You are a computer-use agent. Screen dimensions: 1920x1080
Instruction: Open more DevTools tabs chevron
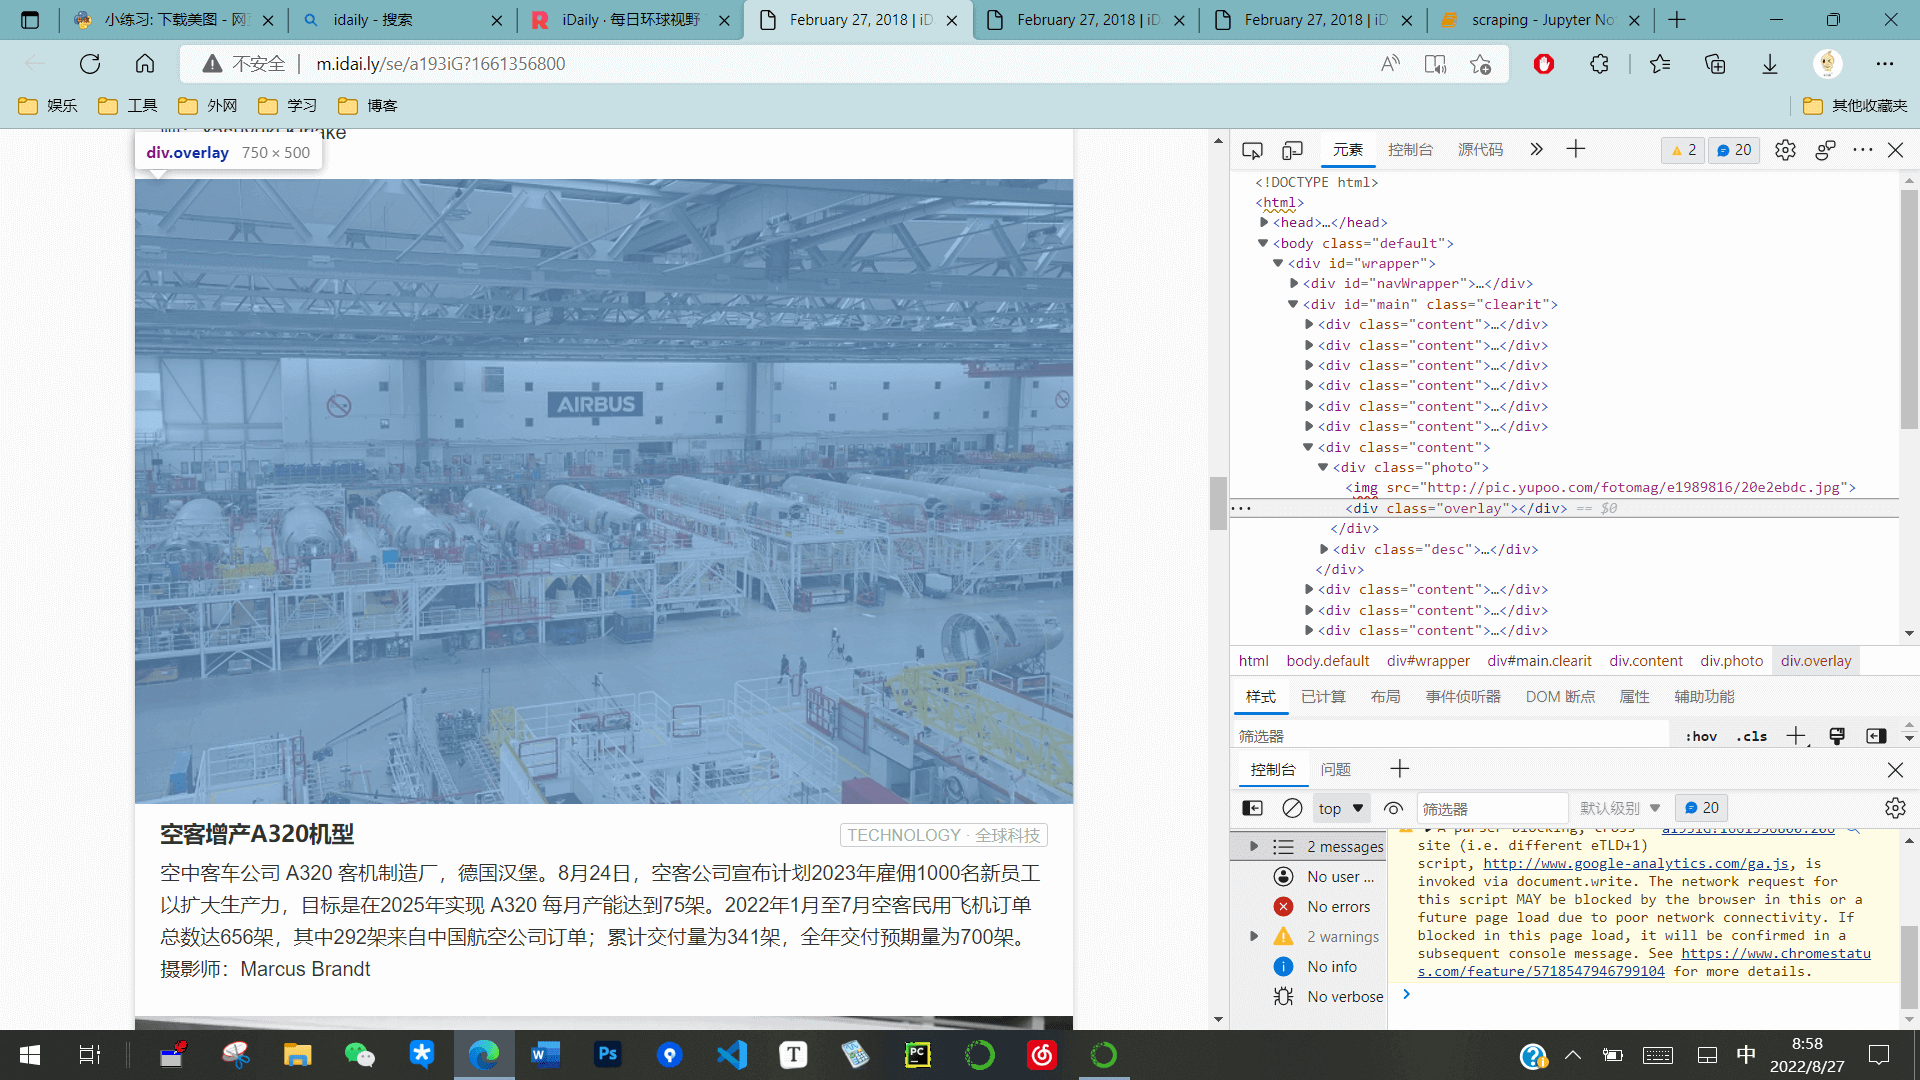1536,149
